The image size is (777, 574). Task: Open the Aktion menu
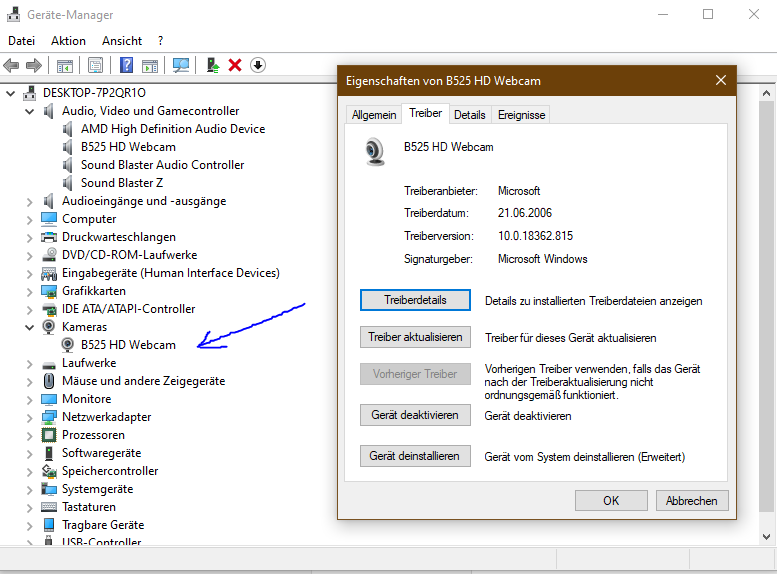(x=68, y=41)
